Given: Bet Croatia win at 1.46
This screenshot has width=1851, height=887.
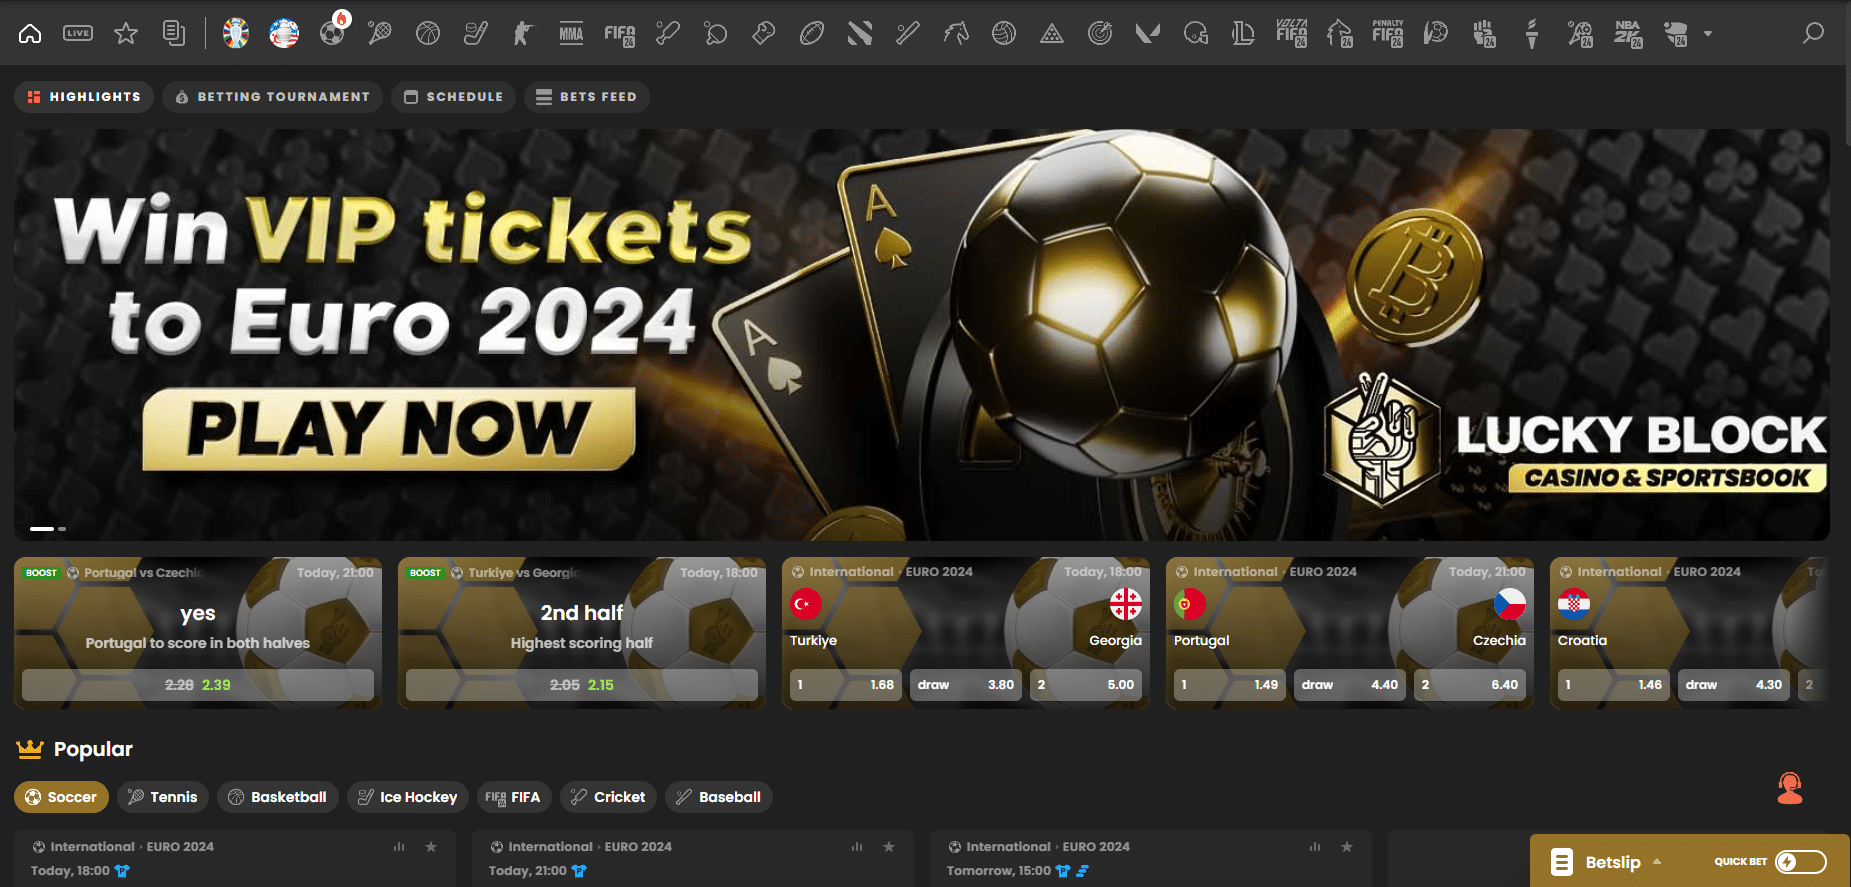Looking at the screenshot, I should tap(1614, 685).
